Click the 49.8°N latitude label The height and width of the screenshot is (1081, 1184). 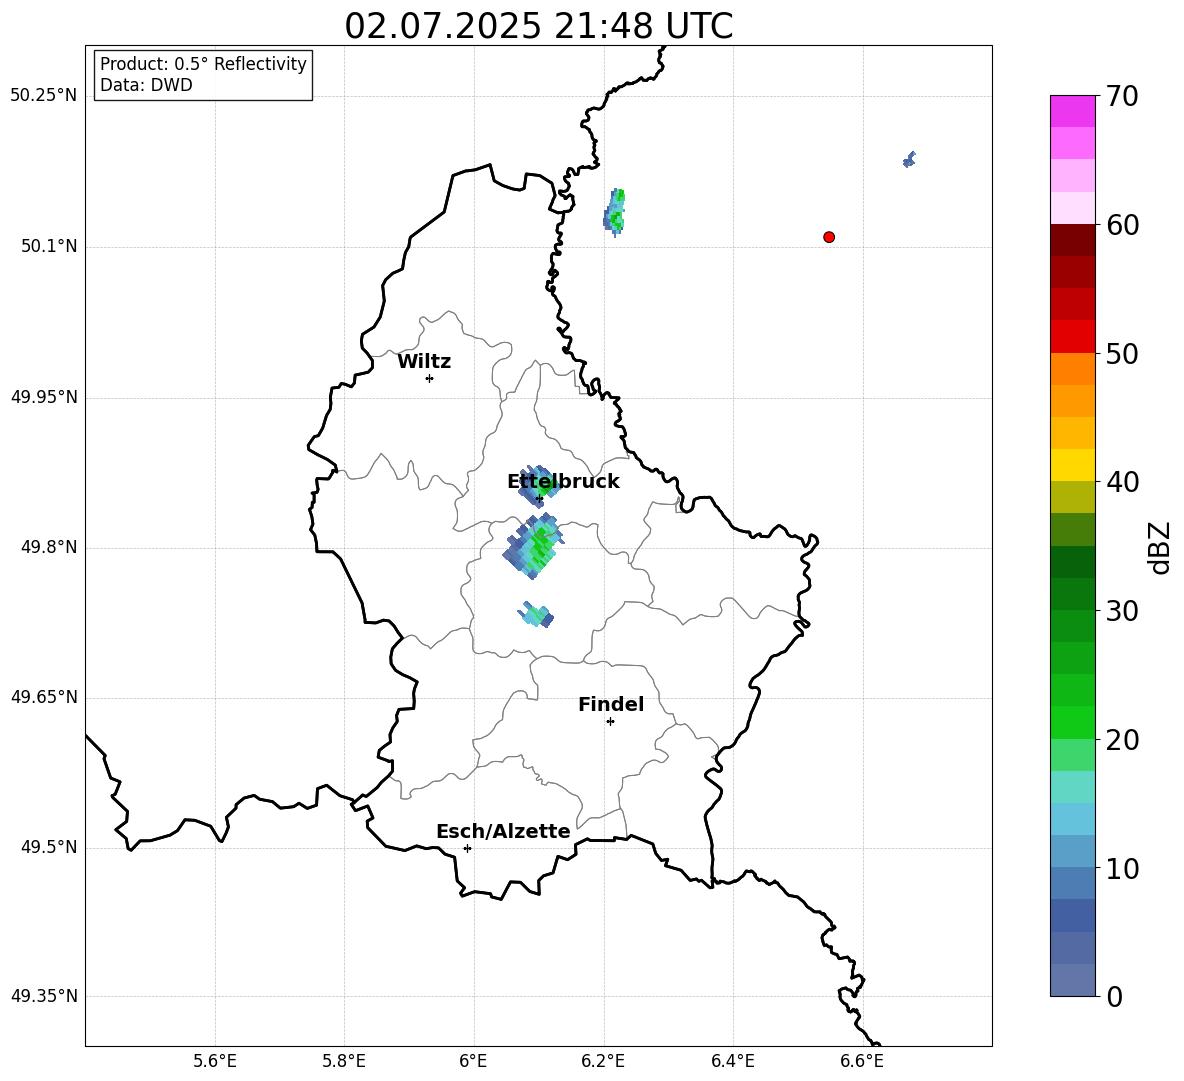click(49, 547)
